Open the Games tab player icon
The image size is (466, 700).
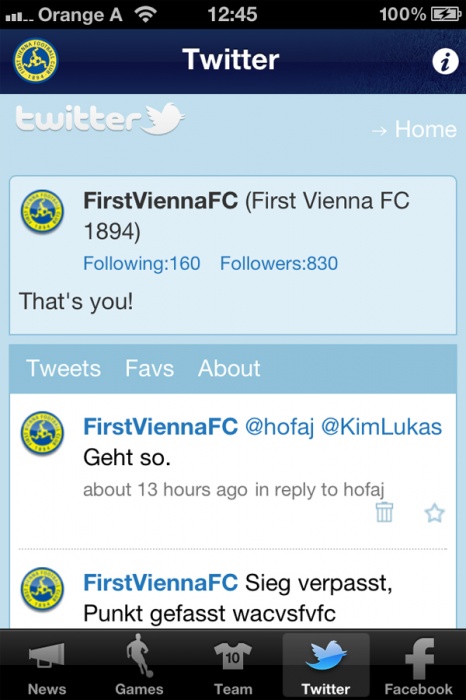coord(139,655)
